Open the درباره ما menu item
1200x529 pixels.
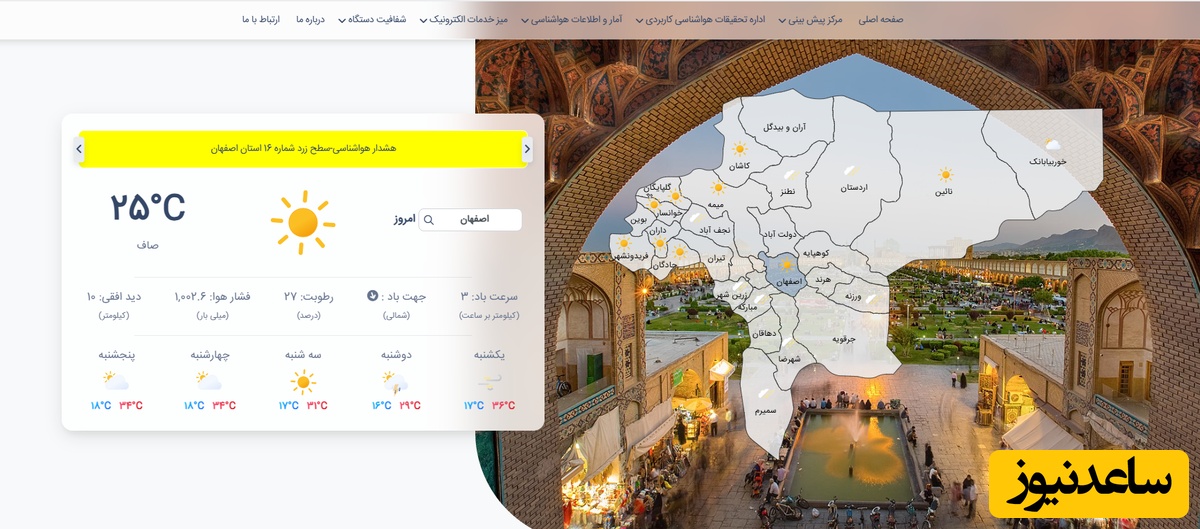pos(311,19)
